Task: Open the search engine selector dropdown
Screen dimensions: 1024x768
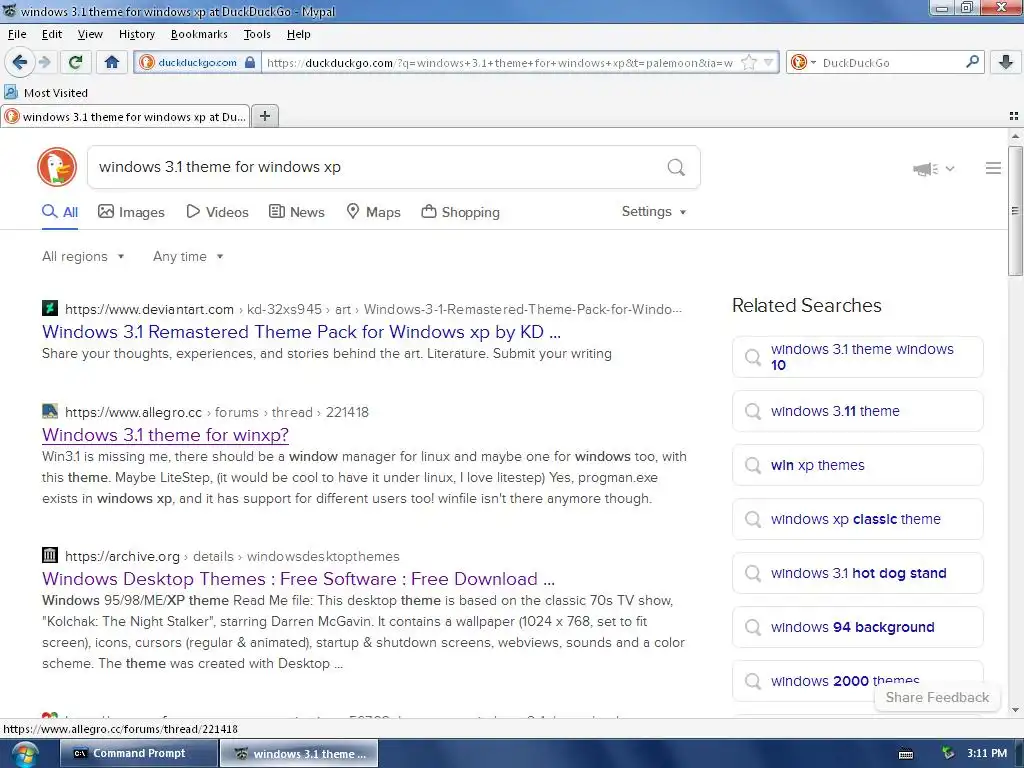Action: pyautogui.click(x=803, y=63)
